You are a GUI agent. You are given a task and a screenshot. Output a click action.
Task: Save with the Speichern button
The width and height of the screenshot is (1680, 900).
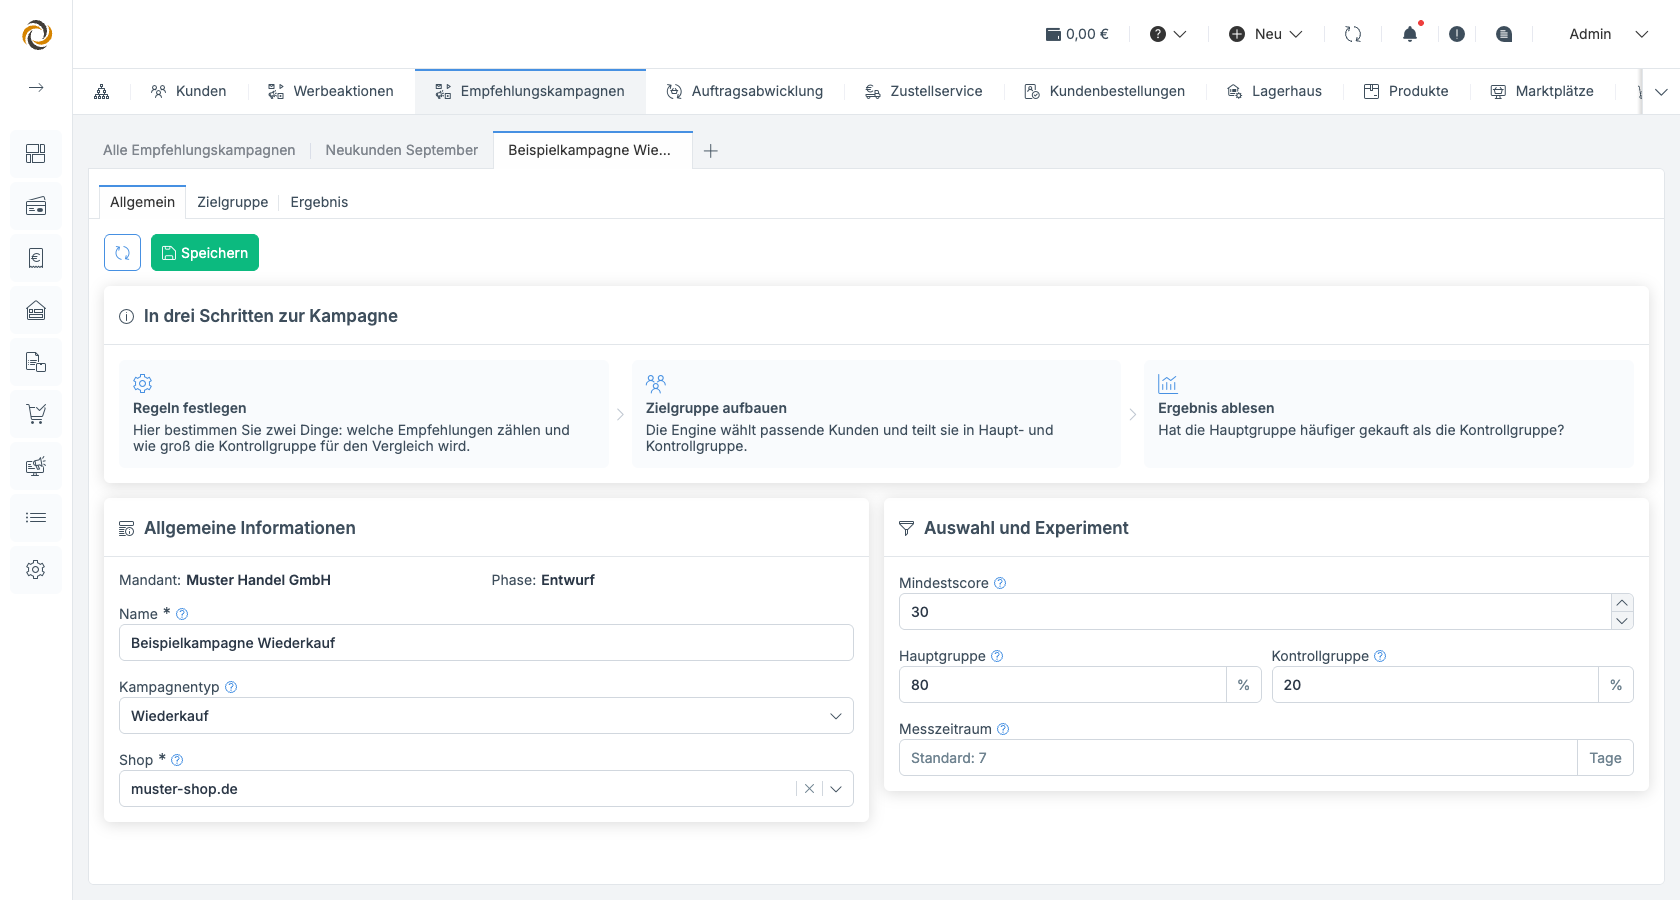coord(205,253)
